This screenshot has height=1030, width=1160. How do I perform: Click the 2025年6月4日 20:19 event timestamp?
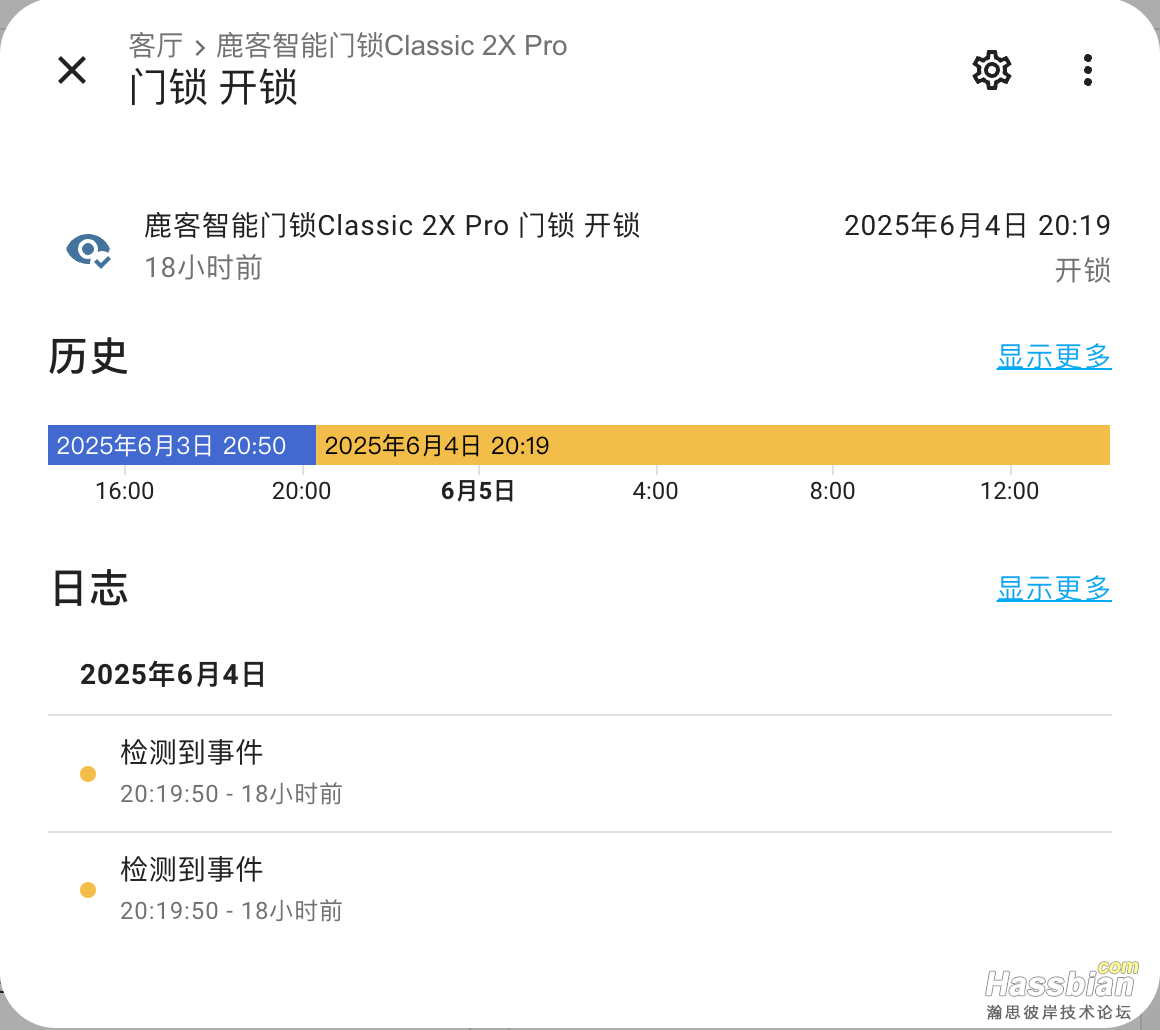[x=977, y=226]
